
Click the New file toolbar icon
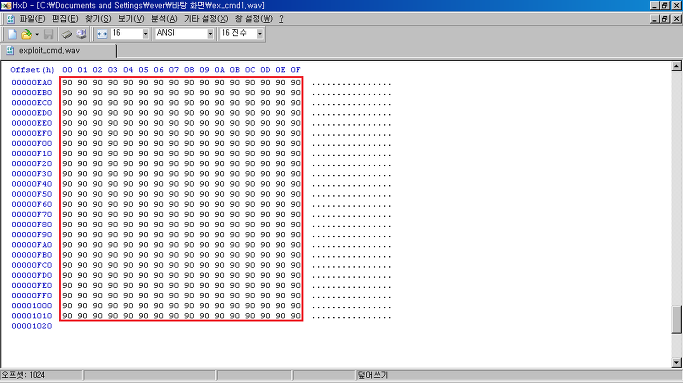(13, 34)
